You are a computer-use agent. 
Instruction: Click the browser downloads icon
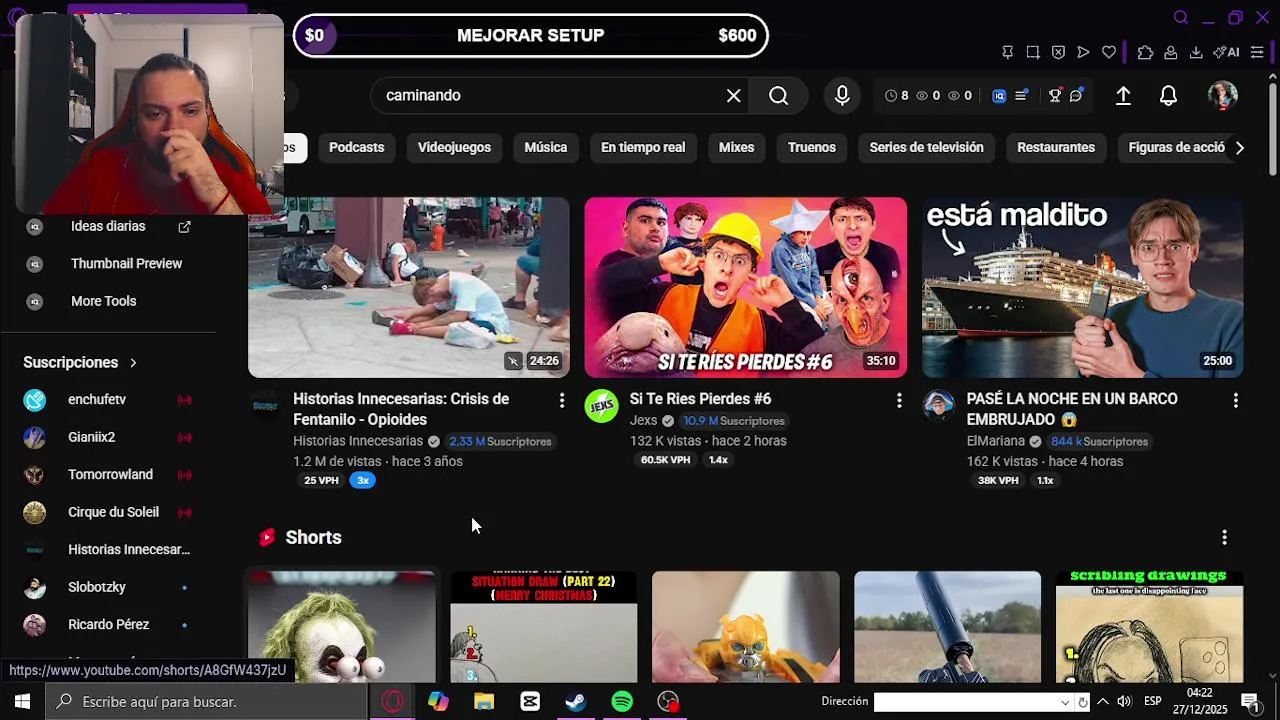click(x=1196, y=53)
